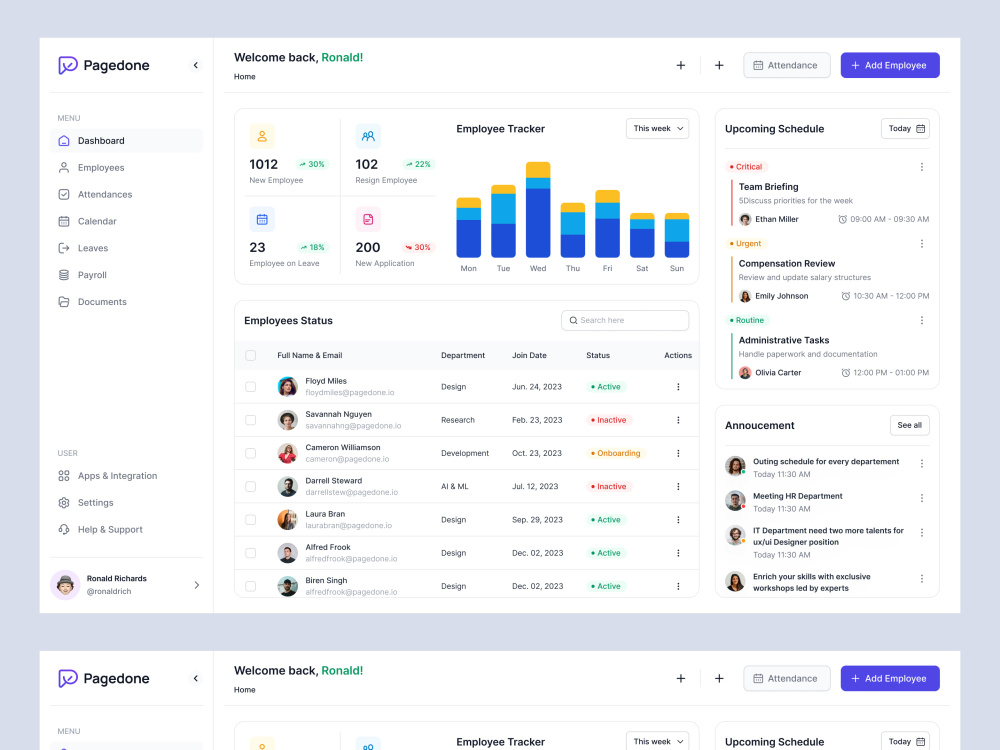This screenshot has width=1000, height=750.
Task: Collapse the sidebar with the top chevron
Action: click(x=196, y=65)
